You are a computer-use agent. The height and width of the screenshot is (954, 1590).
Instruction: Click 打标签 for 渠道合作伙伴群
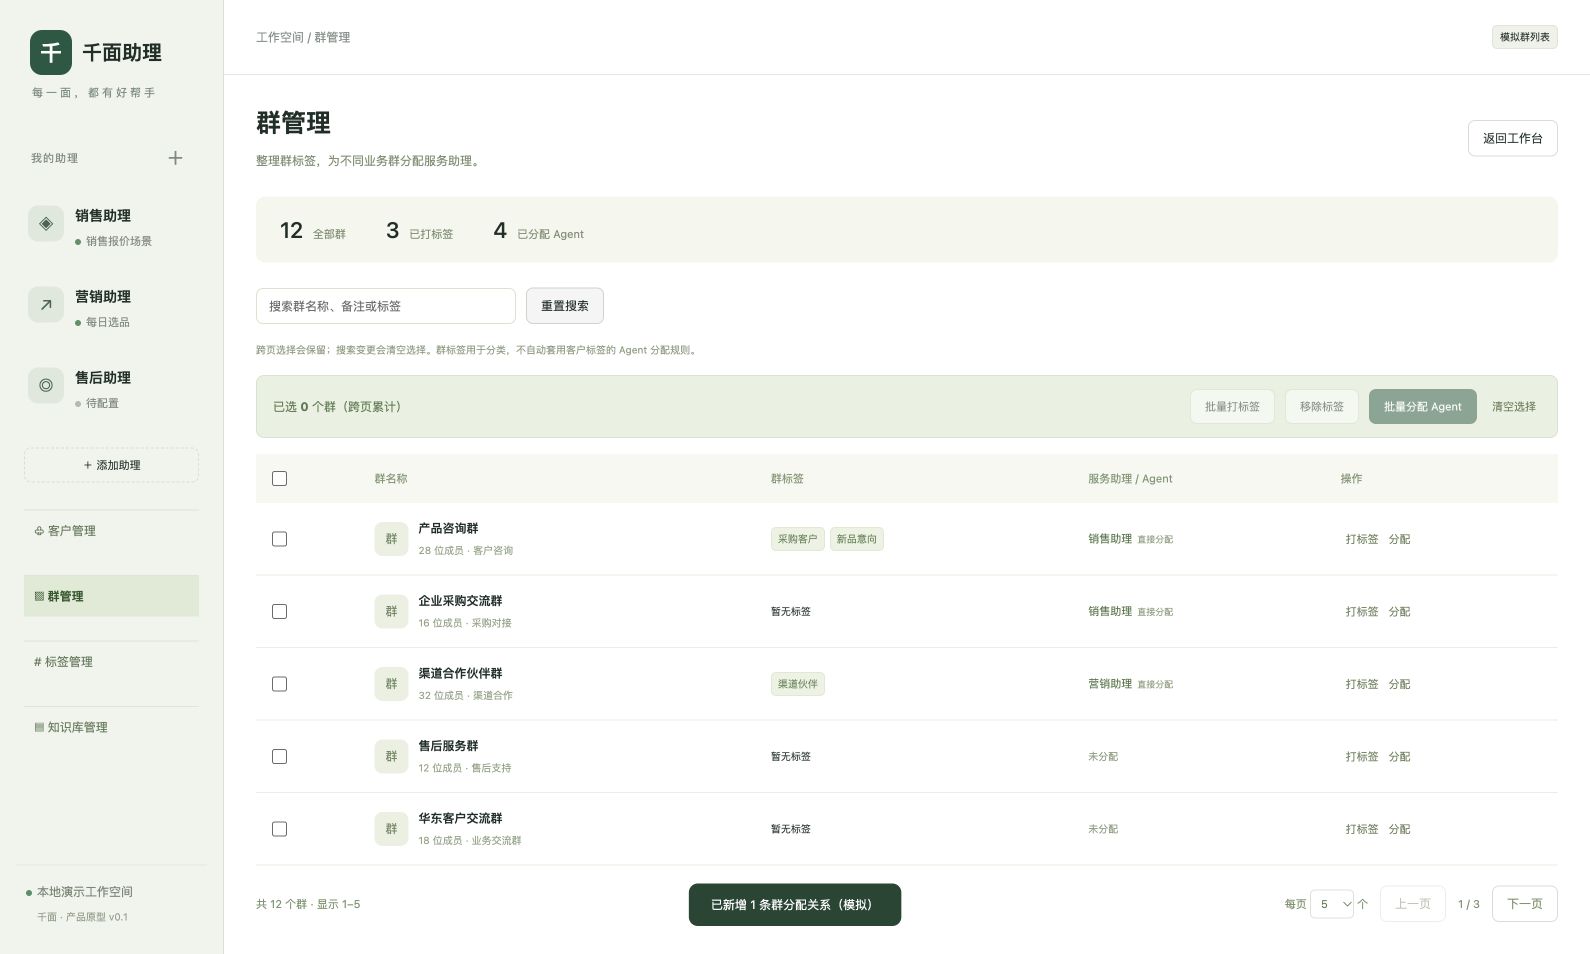pyautogui.click(x=1362, y=684)
